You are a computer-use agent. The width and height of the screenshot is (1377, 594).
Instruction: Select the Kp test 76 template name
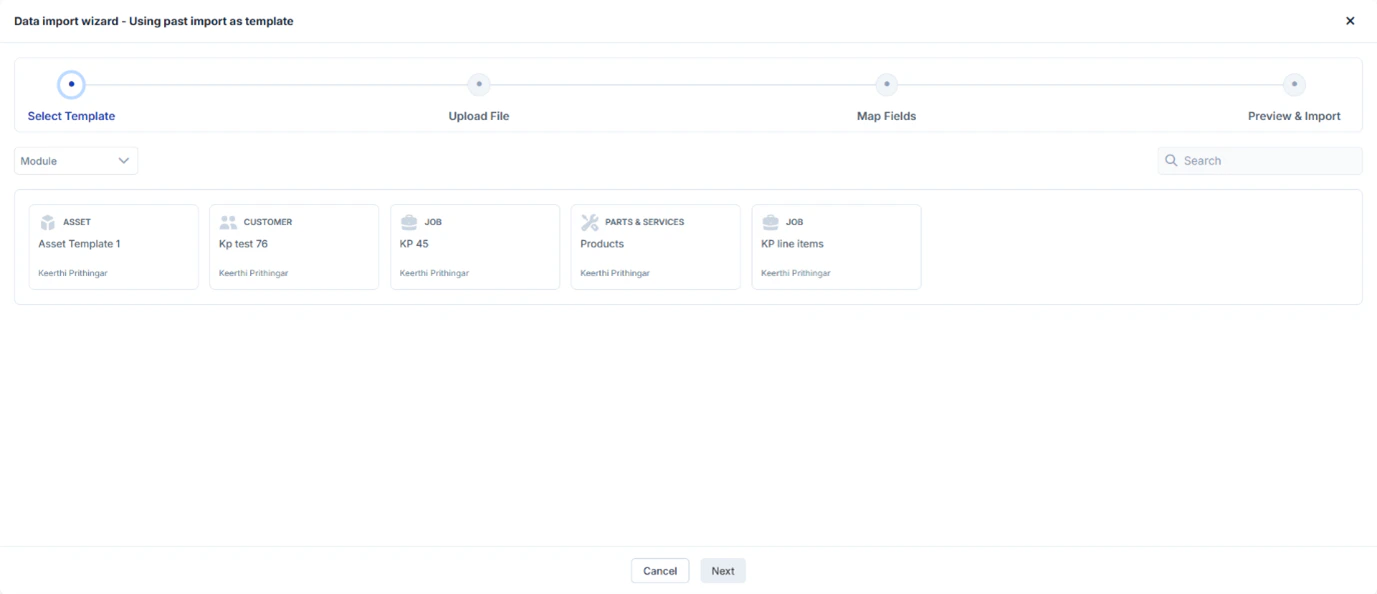pyautogui.click(x=243, y=244)
